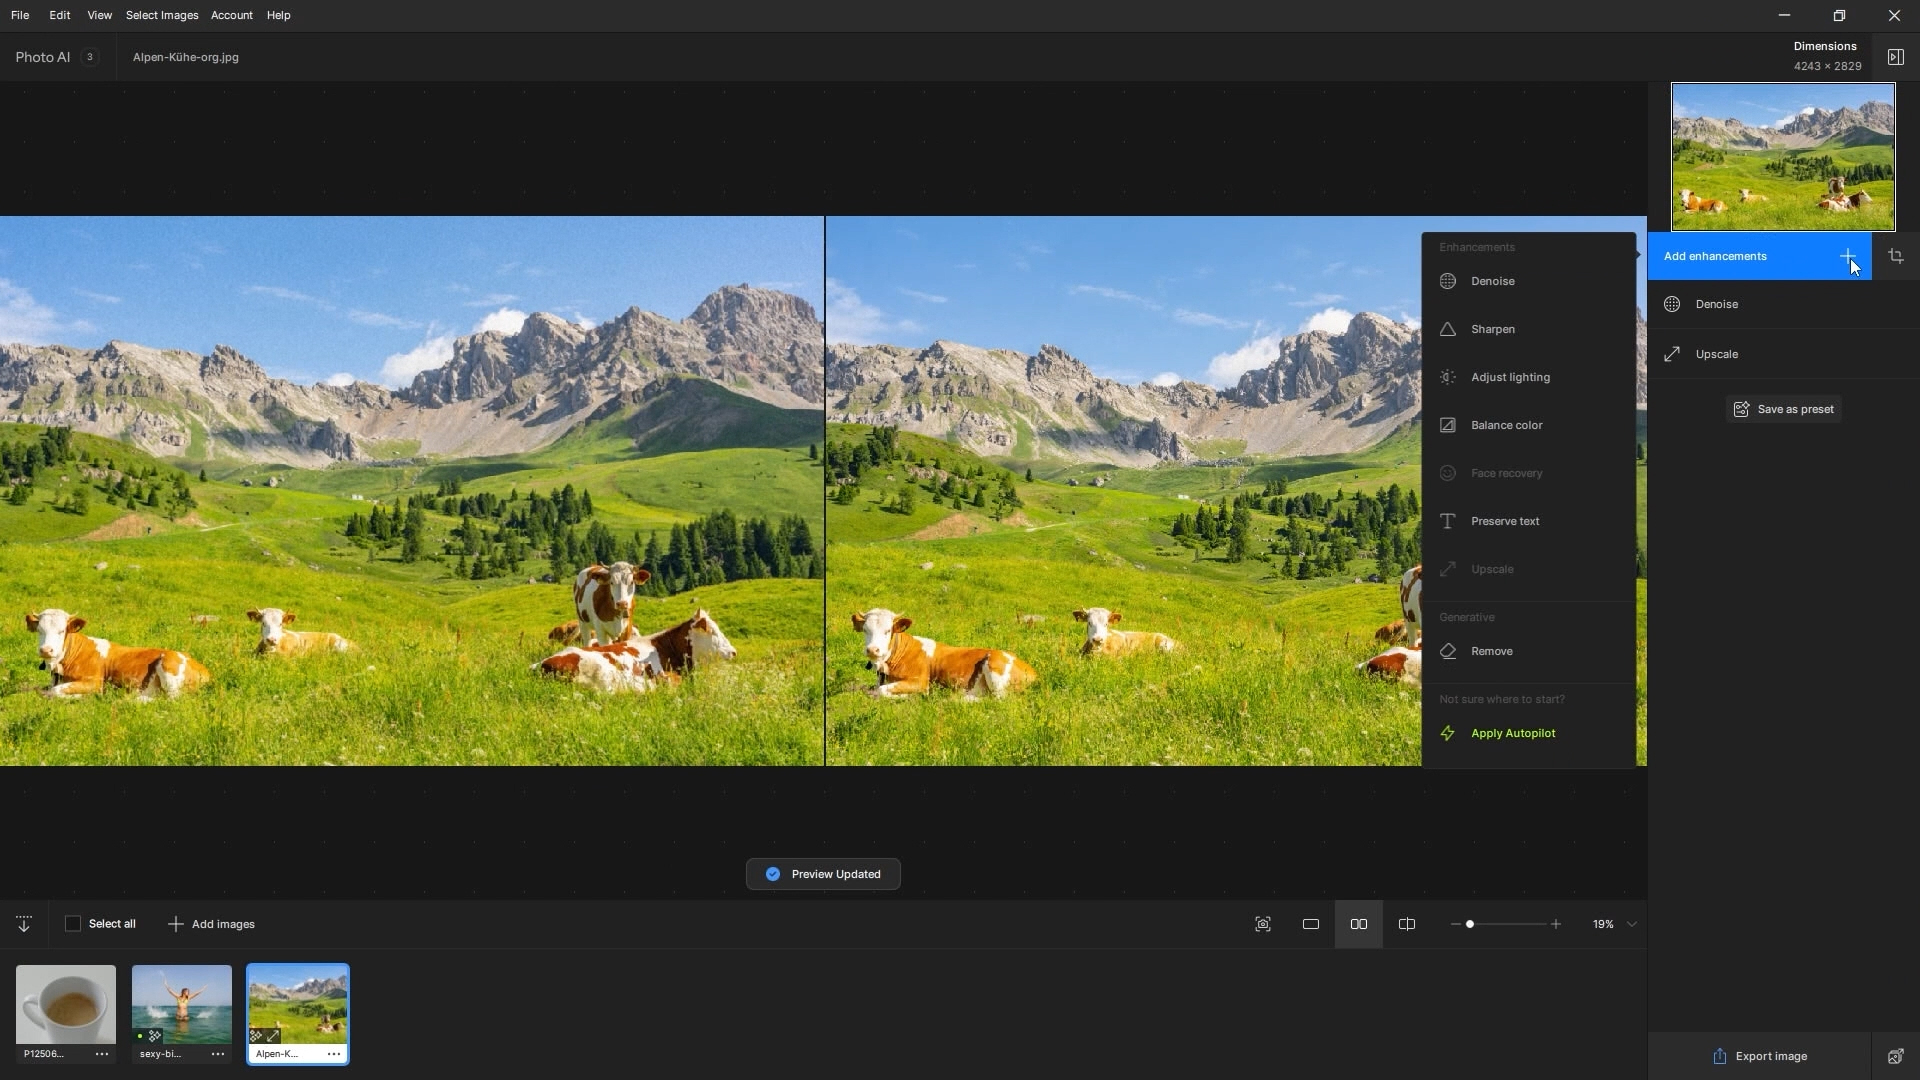
Task: Select split slider view icon
Action: (x=1406, y=924)
